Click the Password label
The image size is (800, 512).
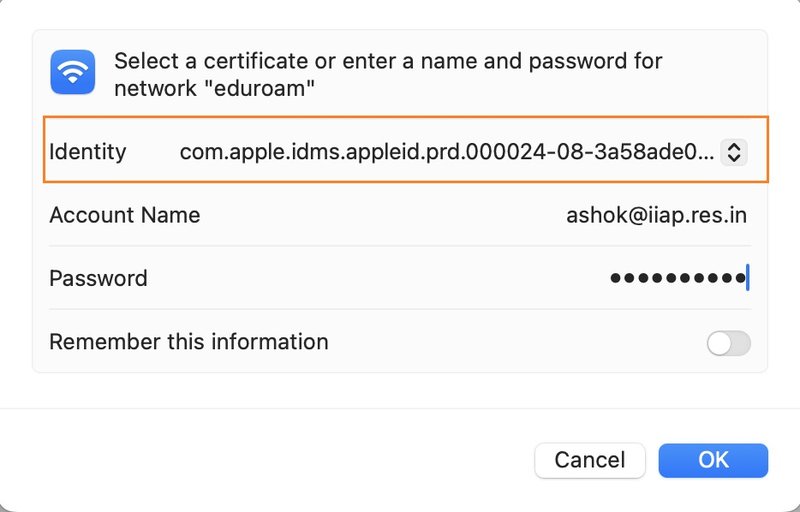click(98, 278)
